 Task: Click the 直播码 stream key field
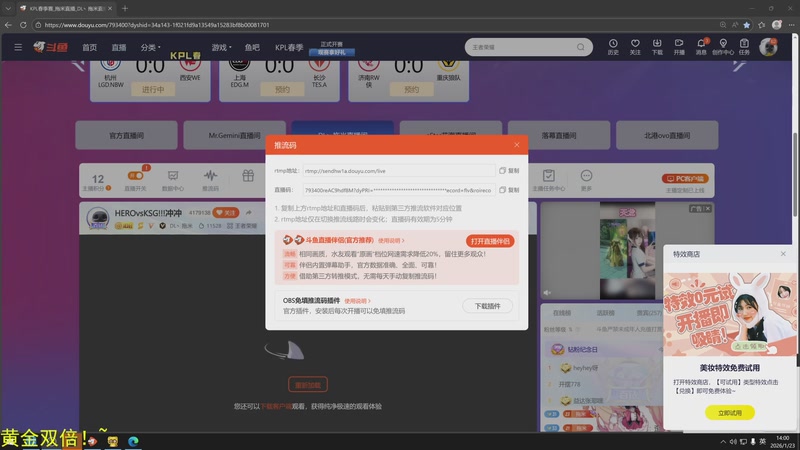point(398,190)
